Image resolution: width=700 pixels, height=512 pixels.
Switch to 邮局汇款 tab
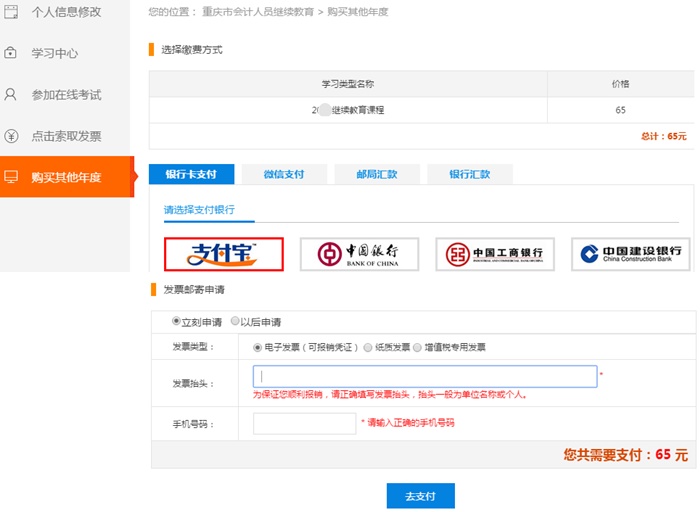point(376,174)
